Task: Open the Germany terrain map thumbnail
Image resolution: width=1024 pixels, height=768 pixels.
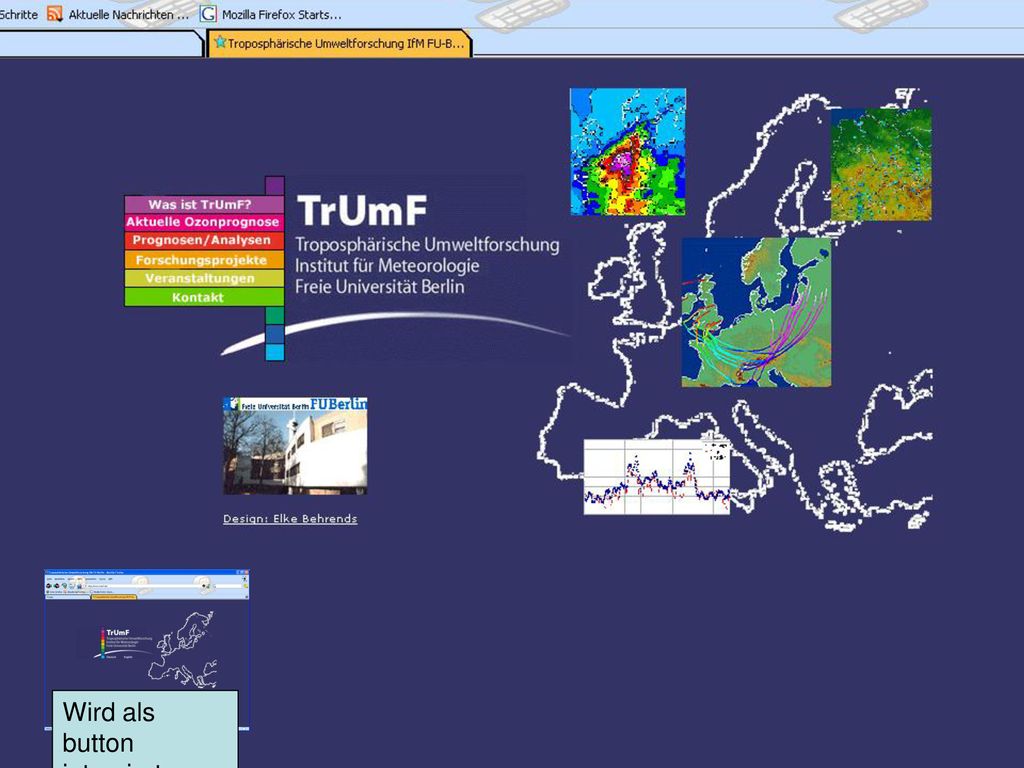Action: 881,165
